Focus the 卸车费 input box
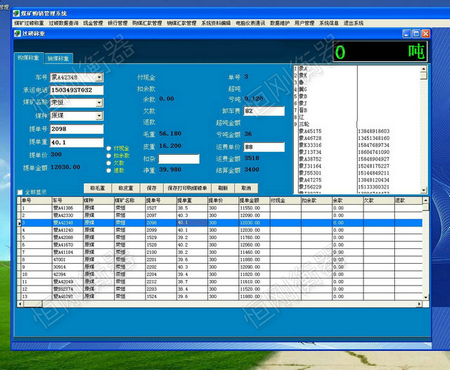The image size is (450, 370). point(264,111)
